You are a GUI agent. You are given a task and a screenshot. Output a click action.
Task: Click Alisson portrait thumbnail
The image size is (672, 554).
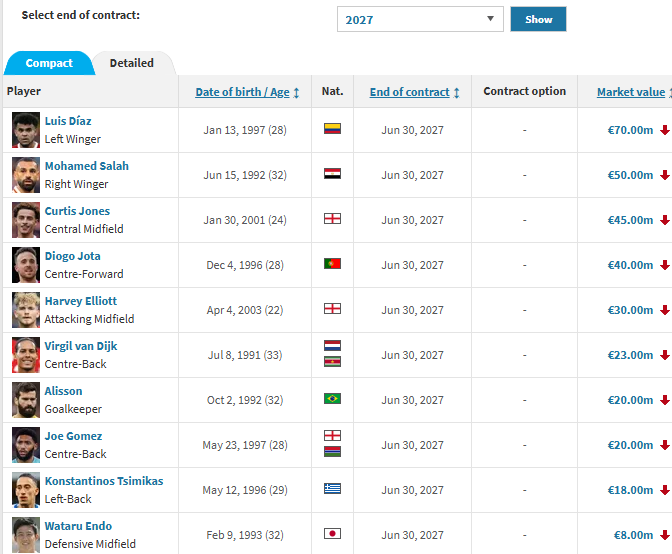(26, 400)
